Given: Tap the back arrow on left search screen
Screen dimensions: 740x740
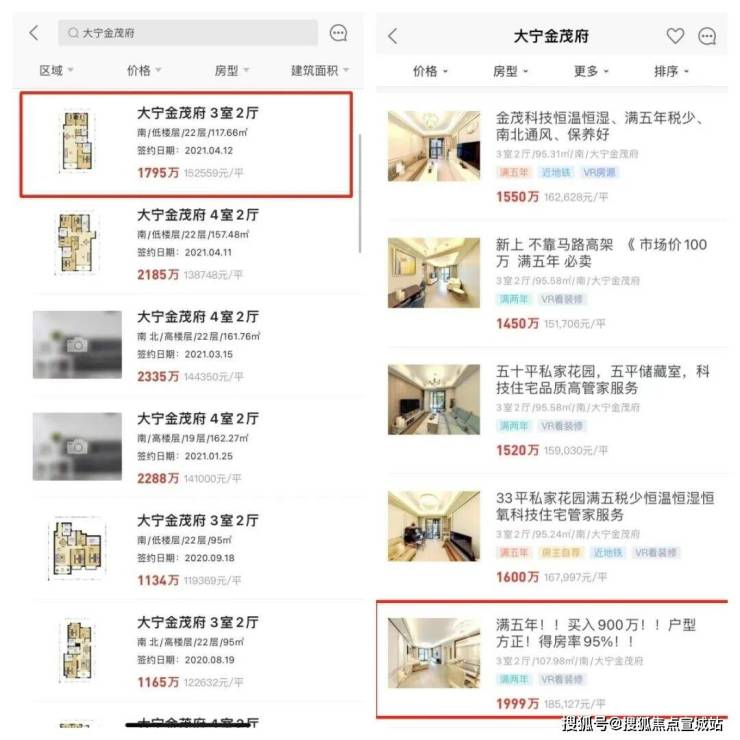Looking at the screenshot, I should click(x=34, y=33).
